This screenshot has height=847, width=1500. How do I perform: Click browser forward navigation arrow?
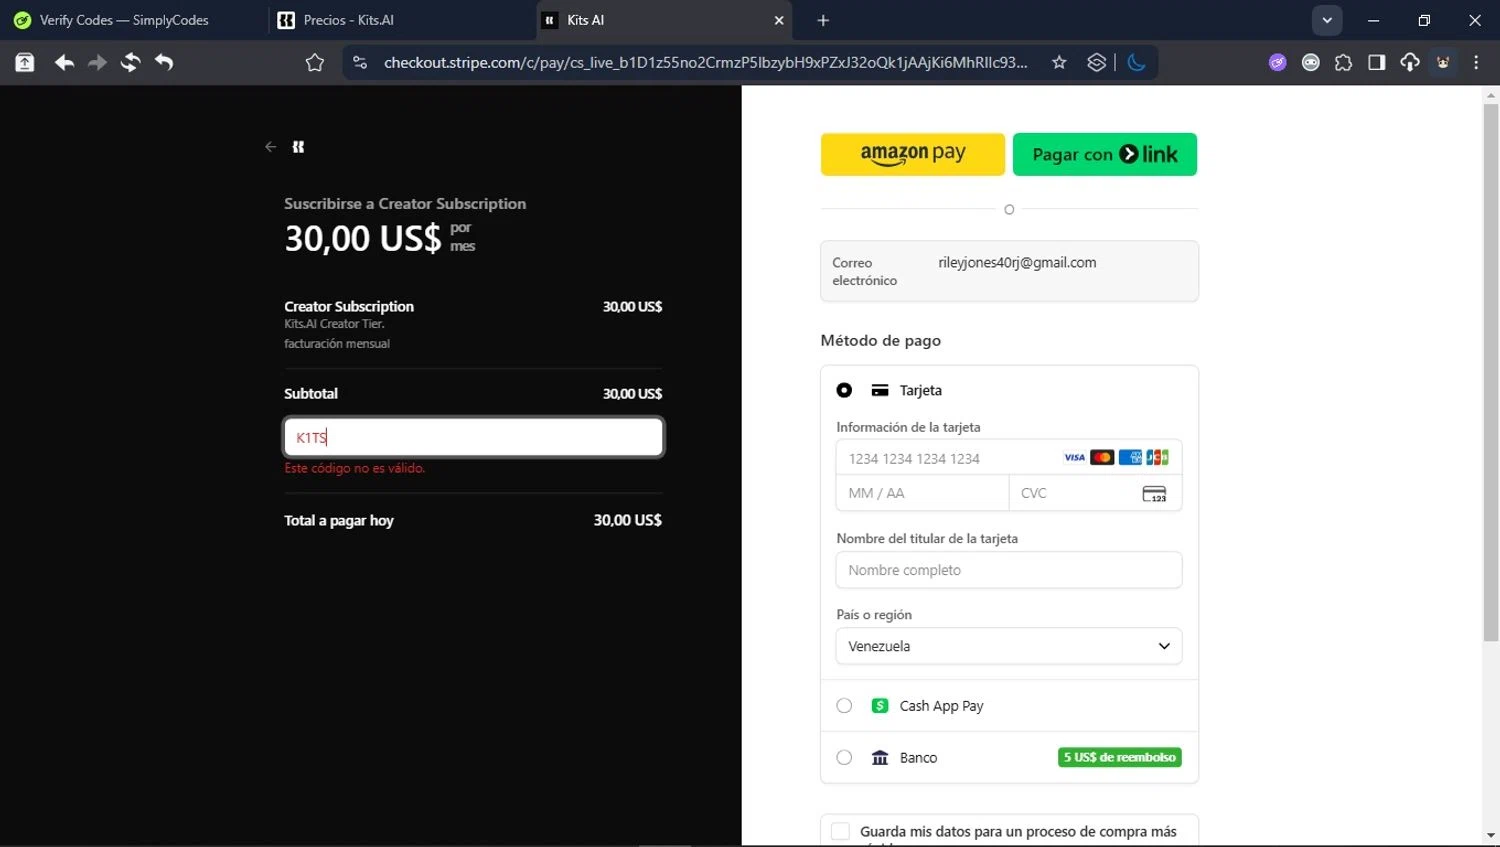pyautogui.click(x=97, y=63)
